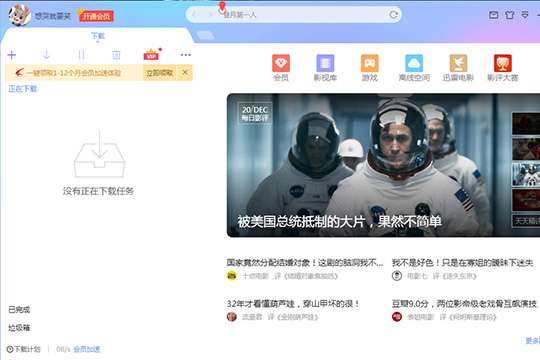
Task: Click 立即领取 in the promo banner
Action: (x=159, y=73)
